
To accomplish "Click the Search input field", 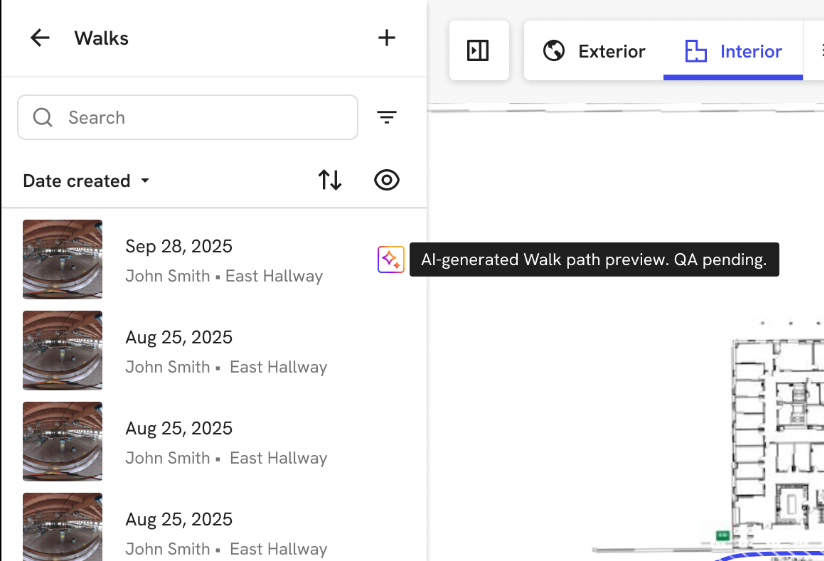I will [200, 118].
